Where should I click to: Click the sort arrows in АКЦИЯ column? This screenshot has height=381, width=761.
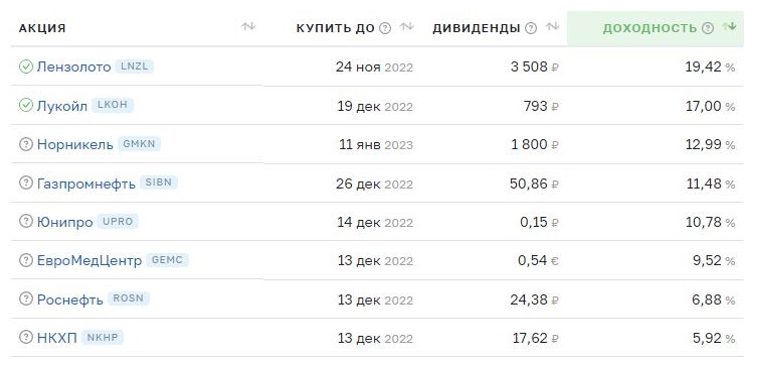248,27
